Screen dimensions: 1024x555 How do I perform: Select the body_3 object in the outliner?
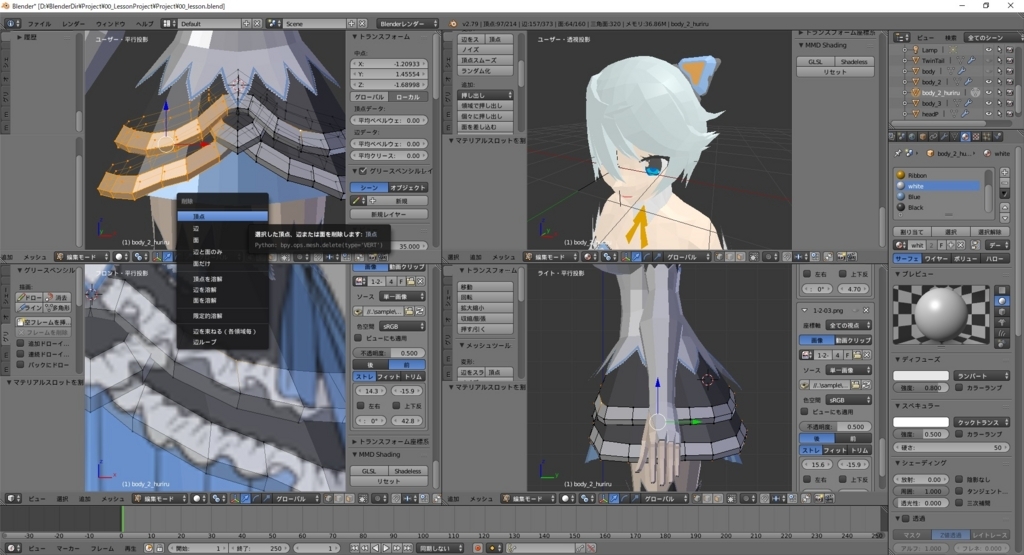pos(931,103)
